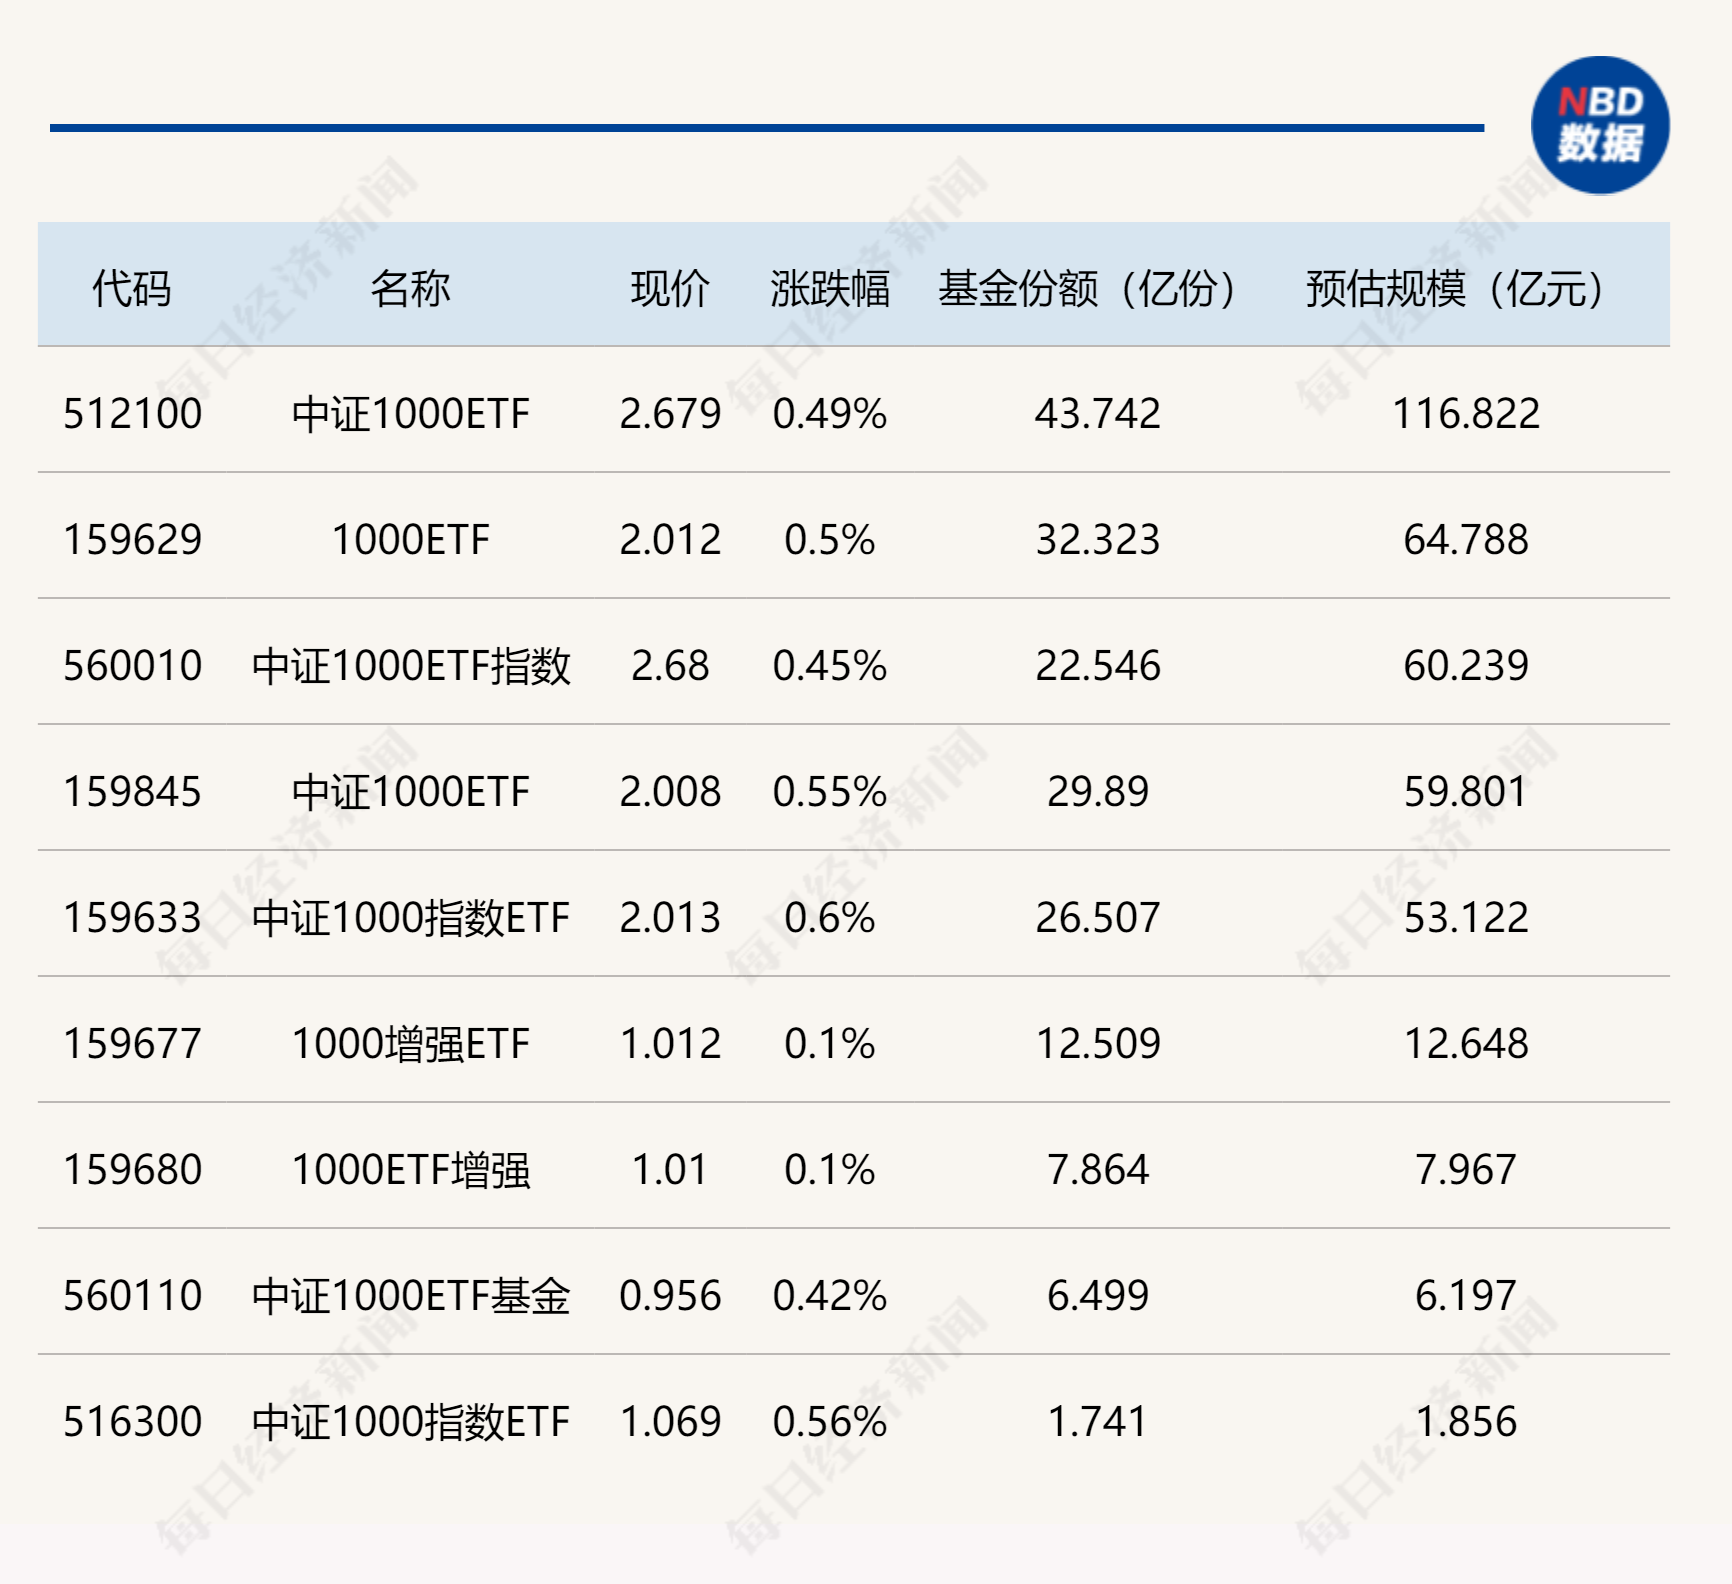Click the estimated size 7.967
1732x1584 pixels.
coord(1466,1170)
